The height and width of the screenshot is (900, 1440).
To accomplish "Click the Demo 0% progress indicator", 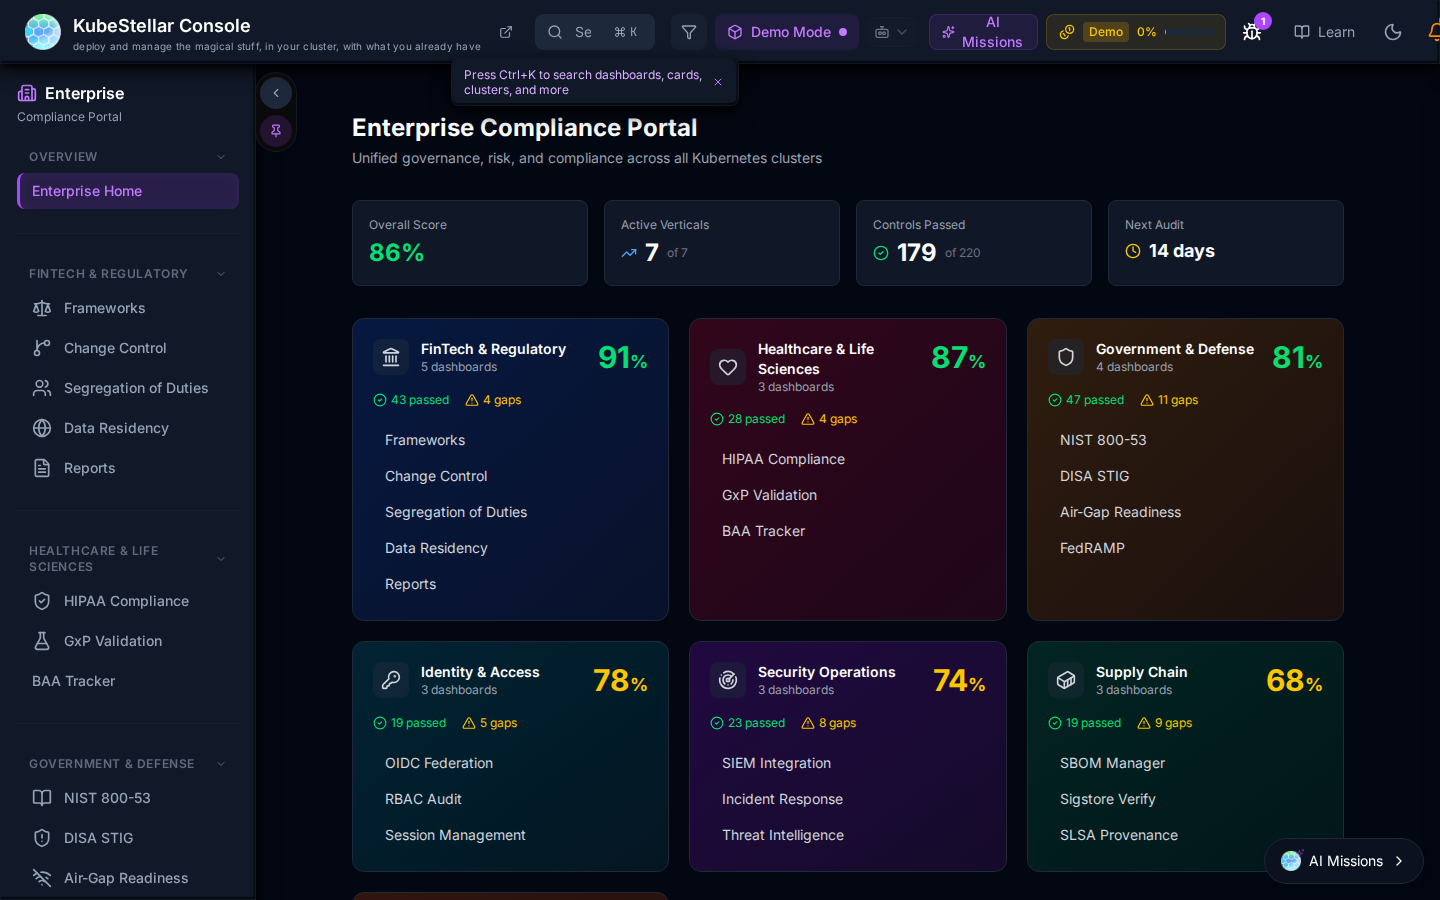I will 1135,32.
